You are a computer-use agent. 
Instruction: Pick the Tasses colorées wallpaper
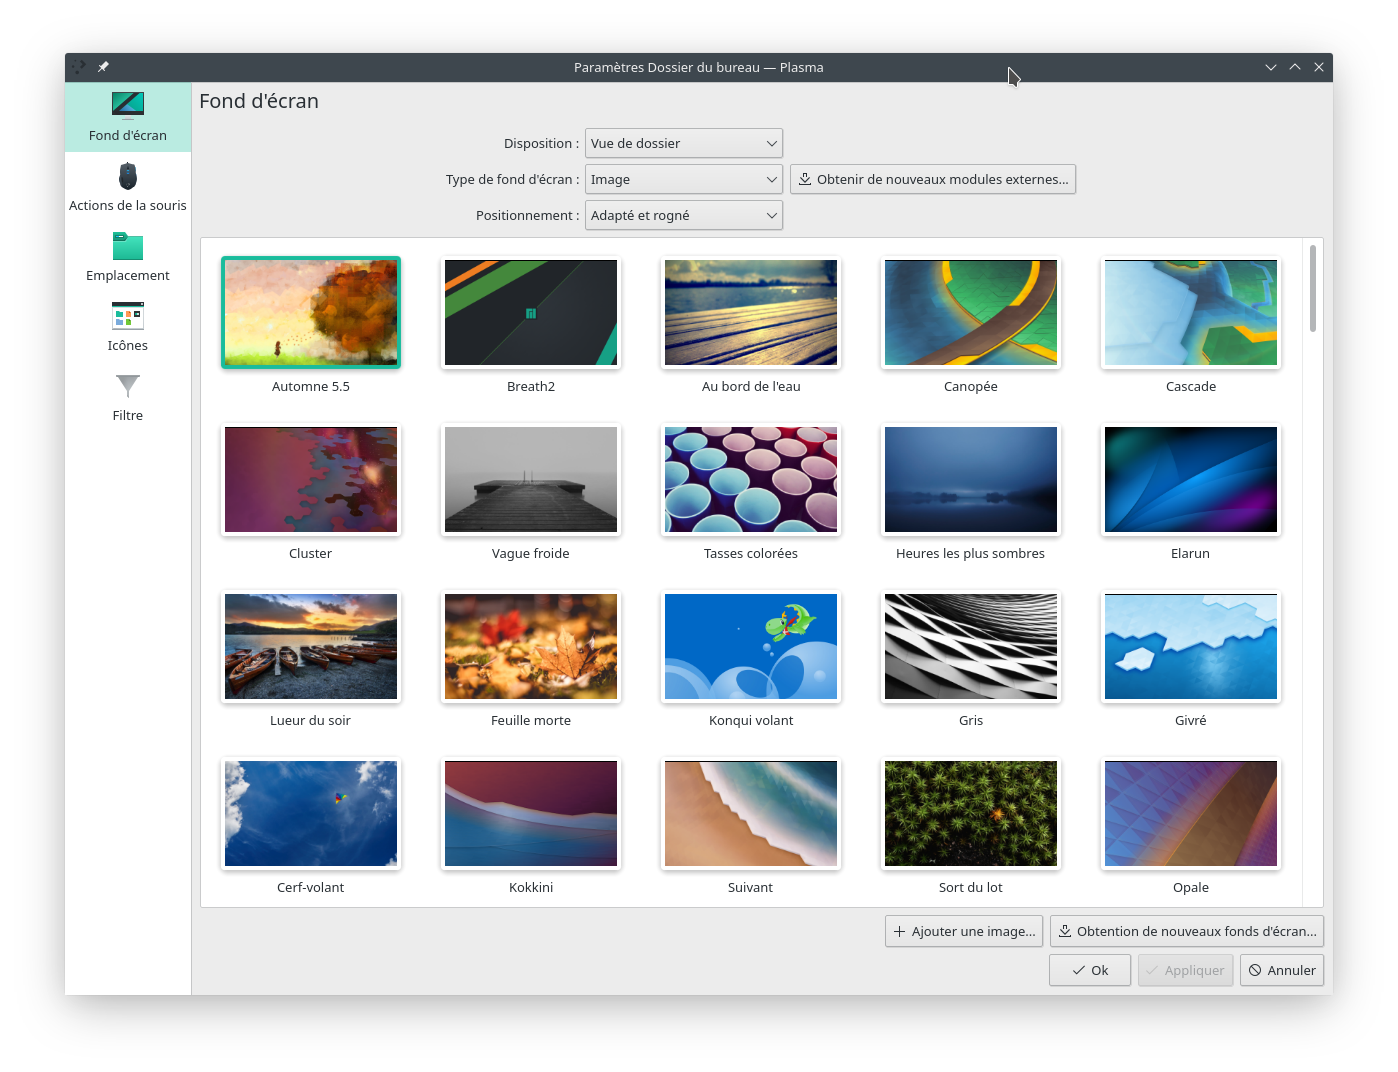pos(751,480)
